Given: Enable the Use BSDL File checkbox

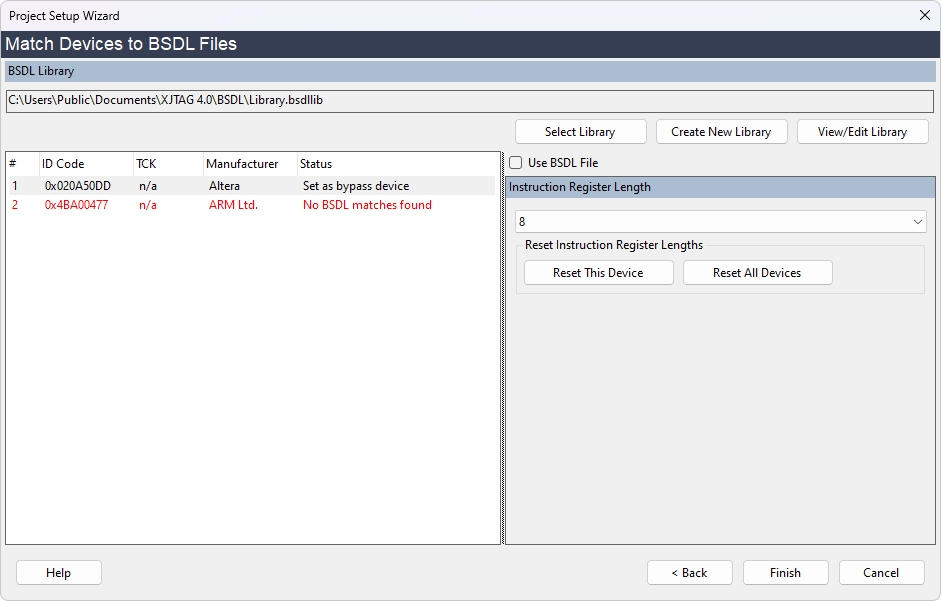Looking at the screenshot, I should pyautogui.click(x=516, y=163).
